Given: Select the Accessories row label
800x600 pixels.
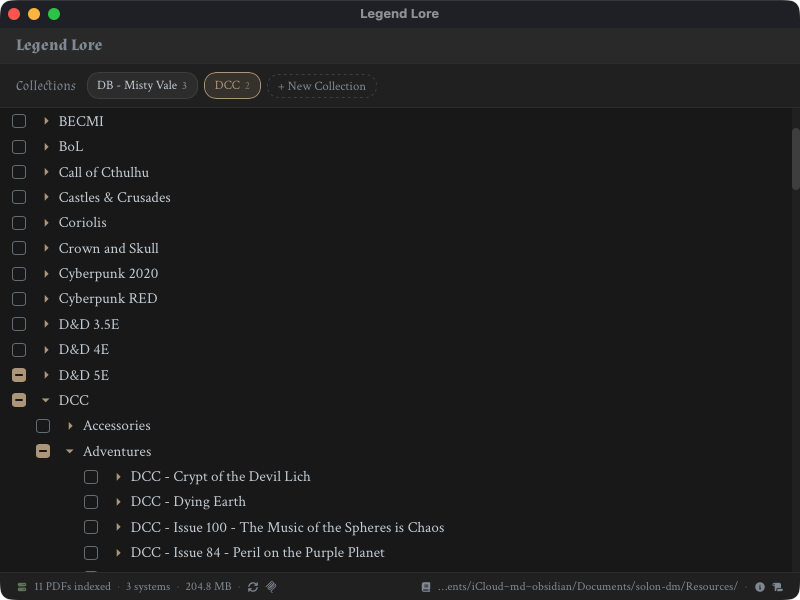Looking at the screenshot, I should pos(117,426).
